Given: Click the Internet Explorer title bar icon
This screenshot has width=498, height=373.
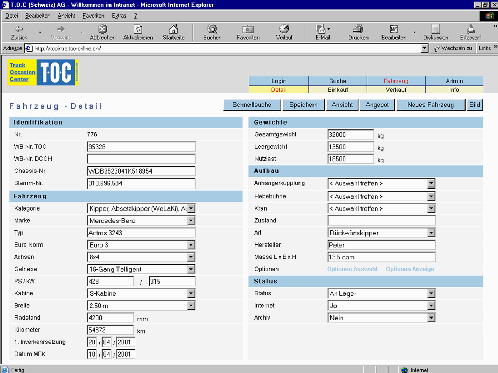Looking at the screenshot, I should [5, 5].
